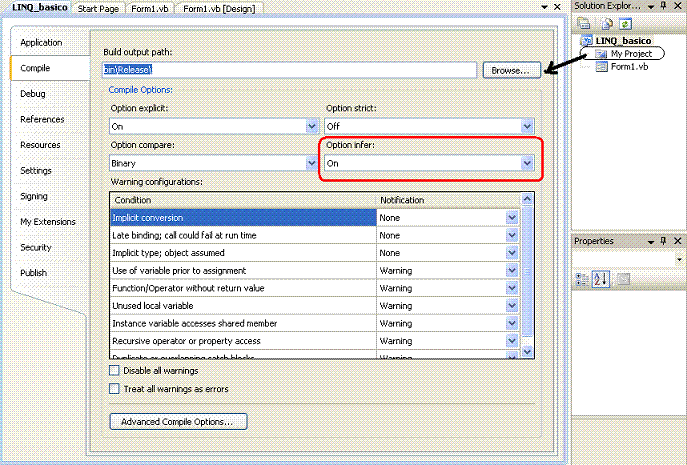687x465 pixels.
Task: Click the Browse... button
Action: pos(511,70)
